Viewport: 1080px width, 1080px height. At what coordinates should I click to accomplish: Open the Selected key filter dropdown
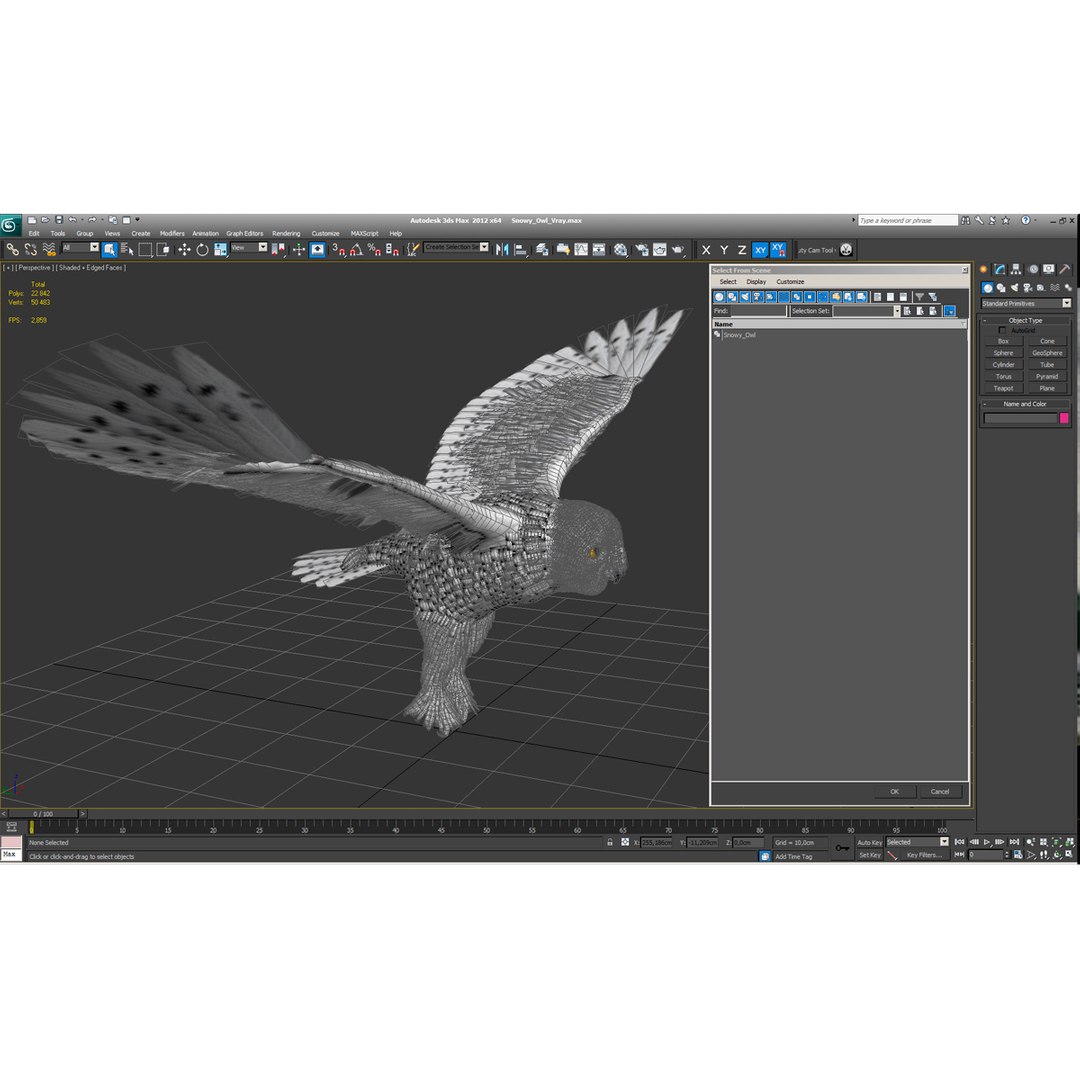tap(917, 842)
